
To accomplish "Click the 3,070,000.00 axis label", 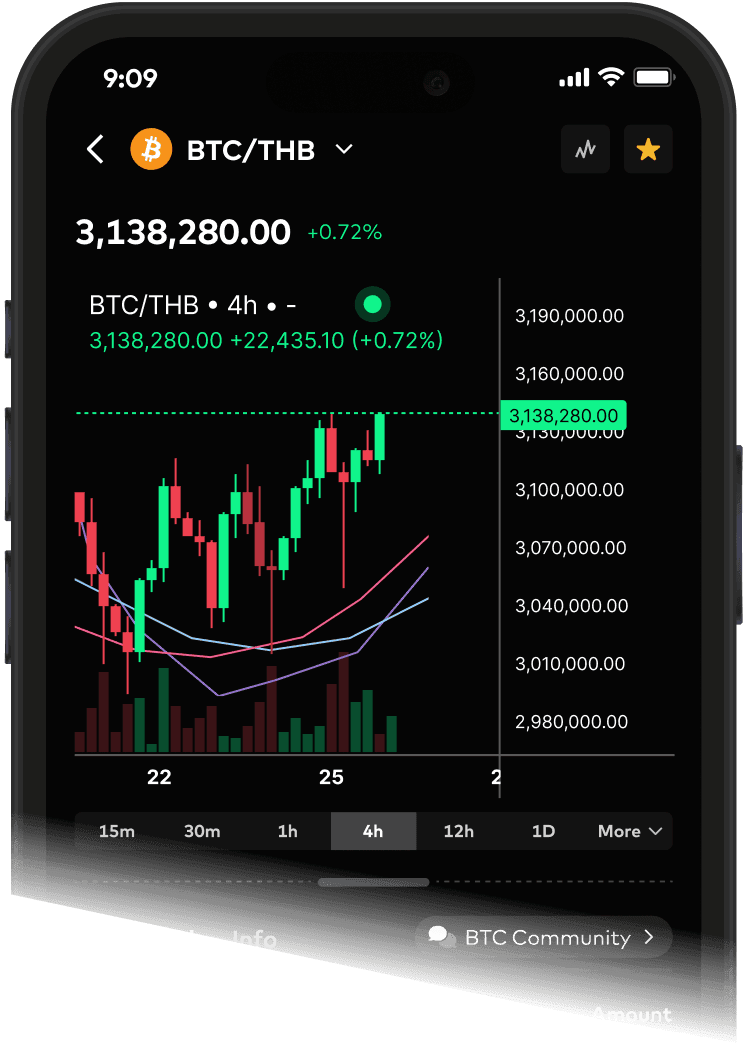I will [x=570, y=548].
